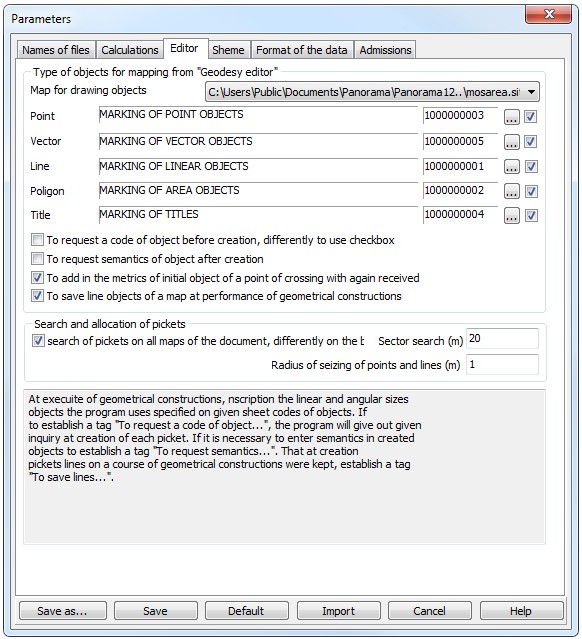Screen dimensions: 582x639
Task: Open browse button for Title object
Action: click(x=511, y=216)
